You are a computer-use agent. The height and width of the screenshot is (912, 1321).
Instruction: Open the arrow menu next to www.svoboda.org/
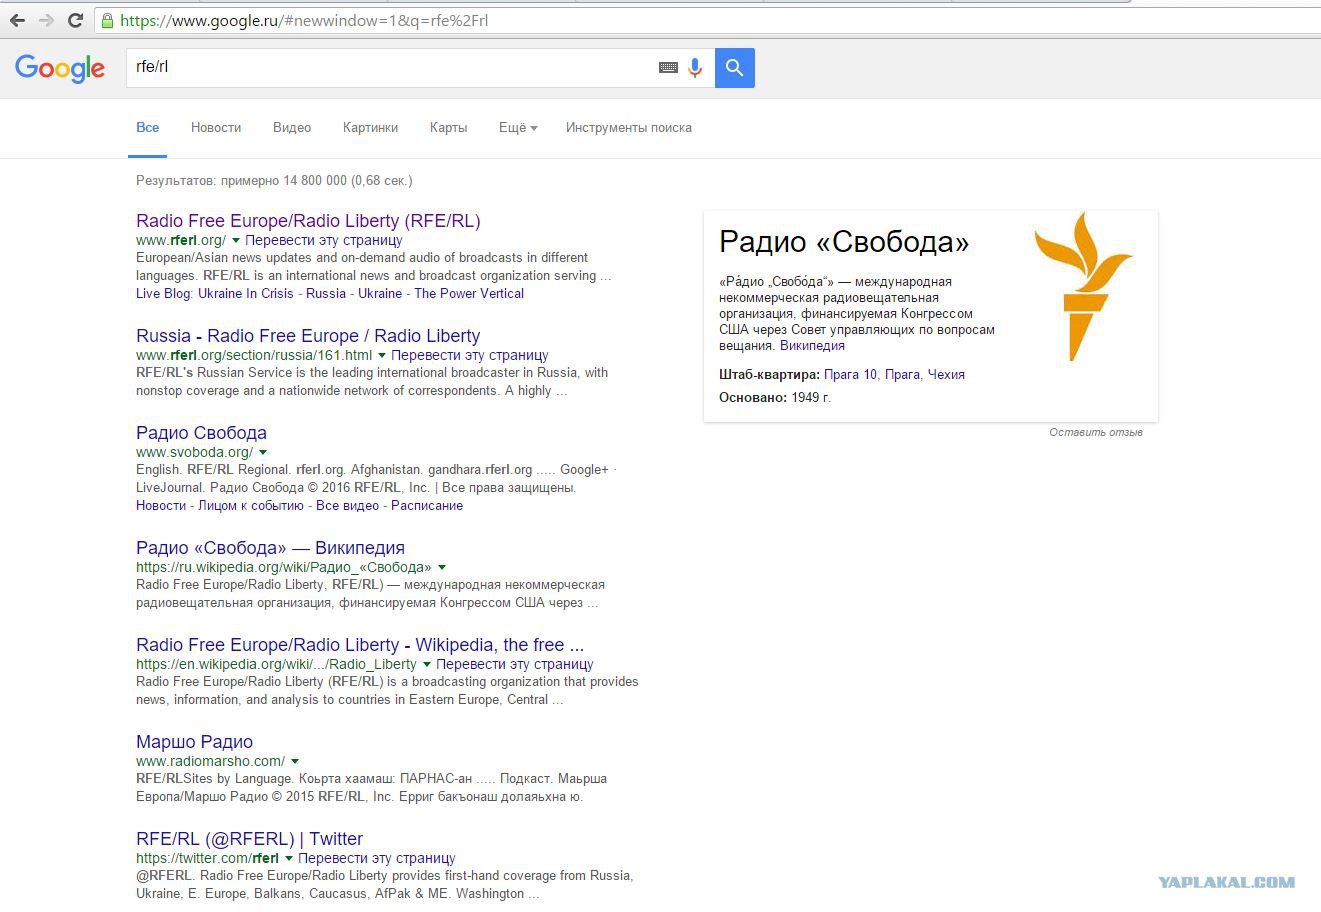pos(263,453)
